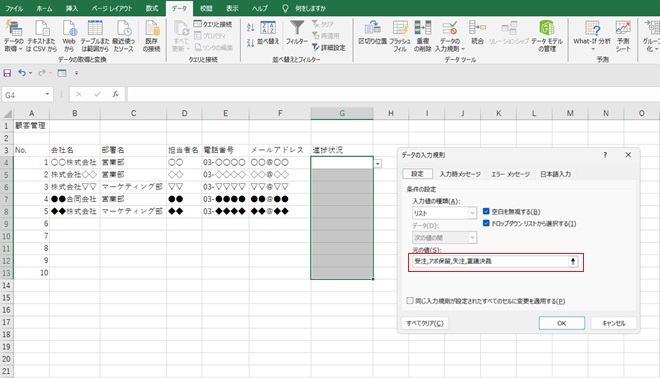
Task: Open the File (ファイル) tab
Action: (14, 8)
